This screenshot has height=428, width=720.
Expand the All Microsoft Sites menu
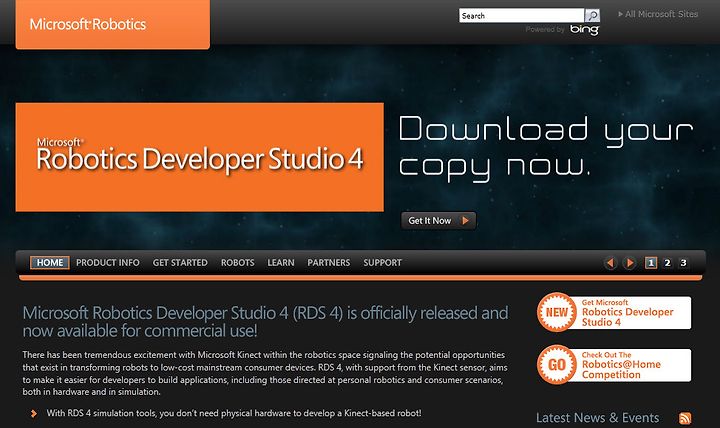point(658,14)
